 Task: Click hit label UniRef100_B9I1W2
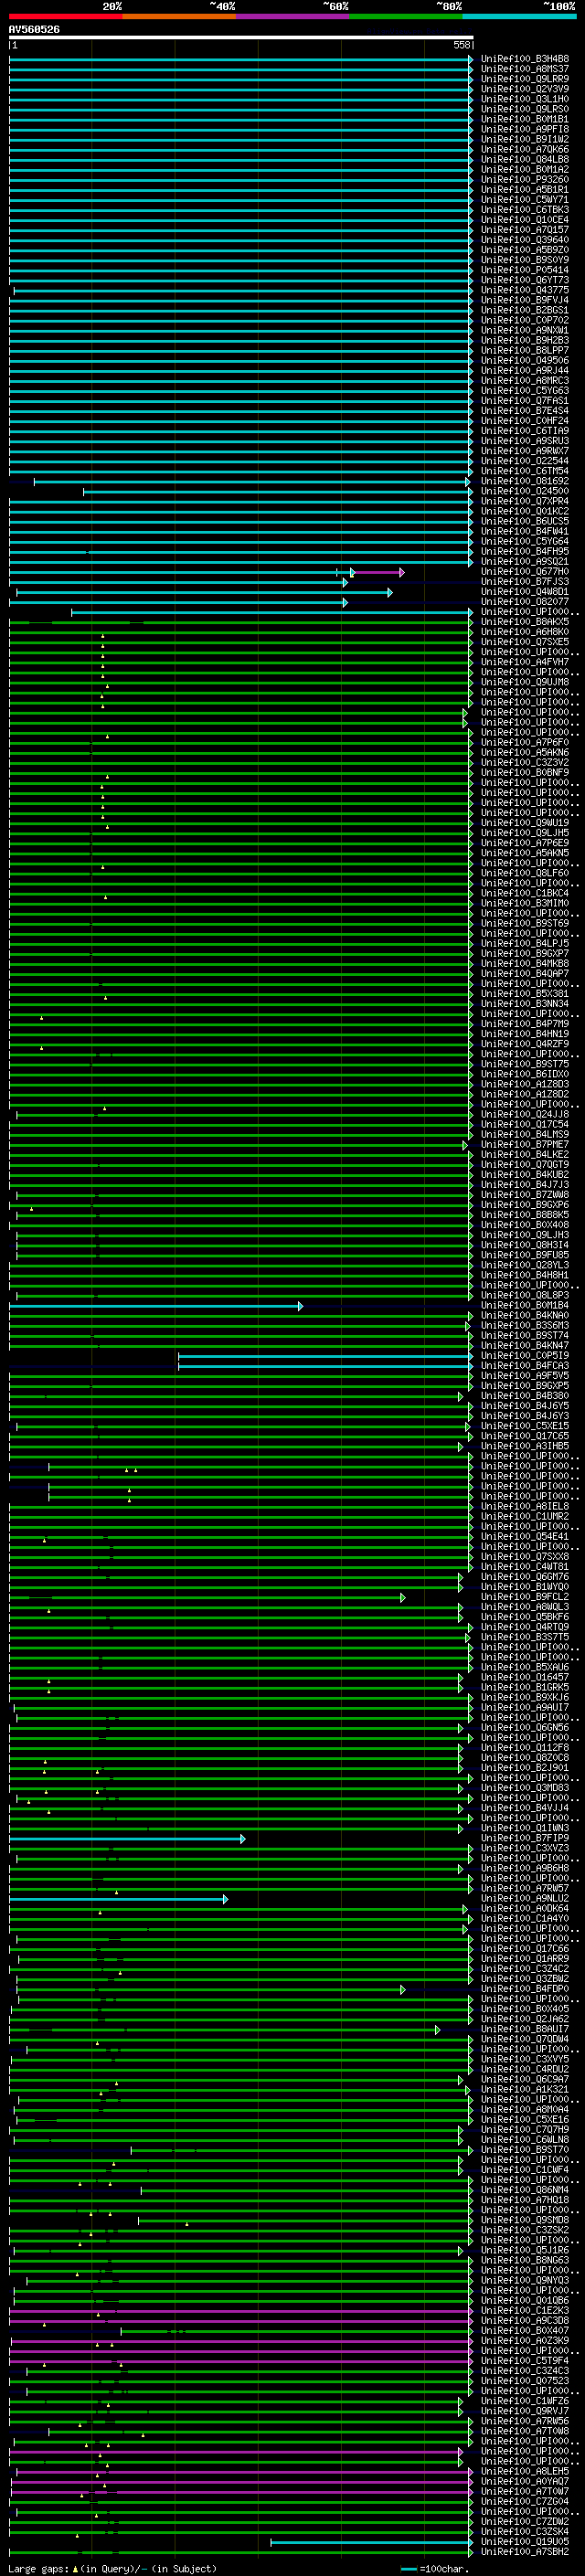(524, 139)
